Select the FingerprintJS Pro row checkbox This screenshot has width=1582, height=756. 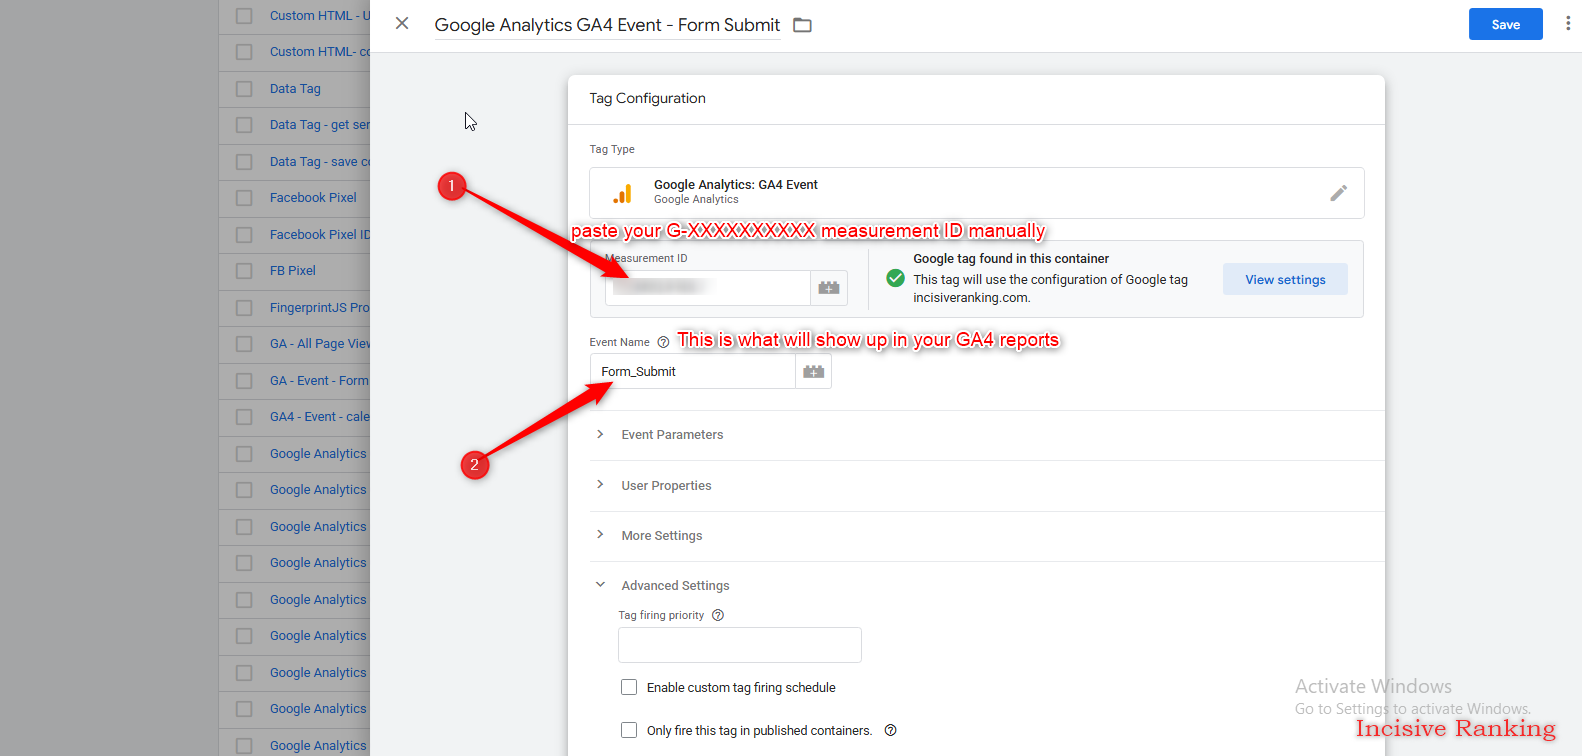coord(244,308)
